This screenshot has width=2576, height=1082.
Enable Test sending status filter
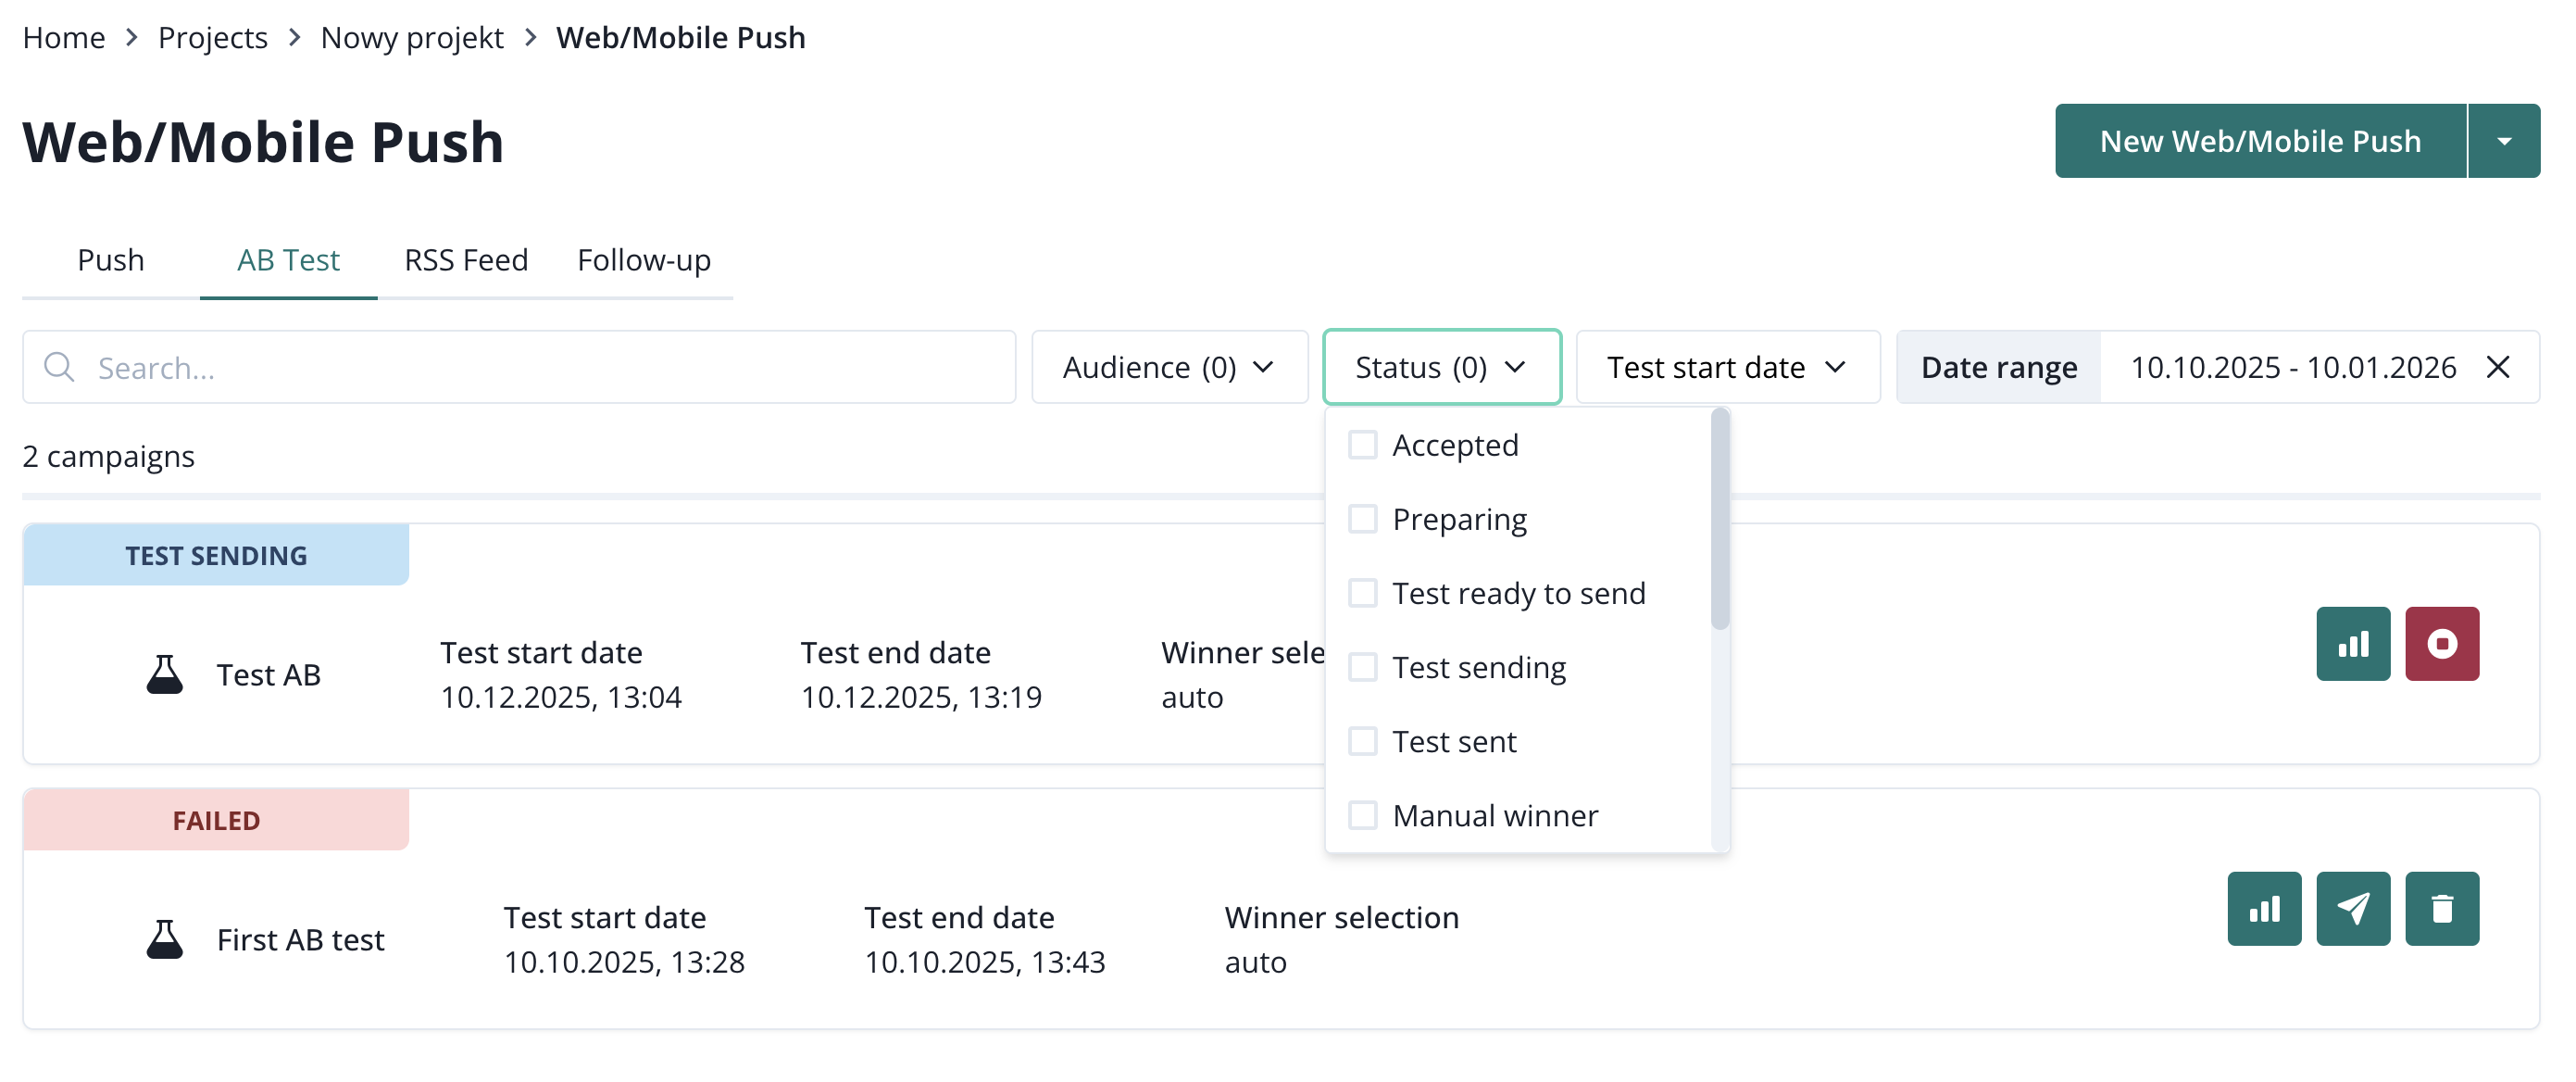[x=1362, y=667]
